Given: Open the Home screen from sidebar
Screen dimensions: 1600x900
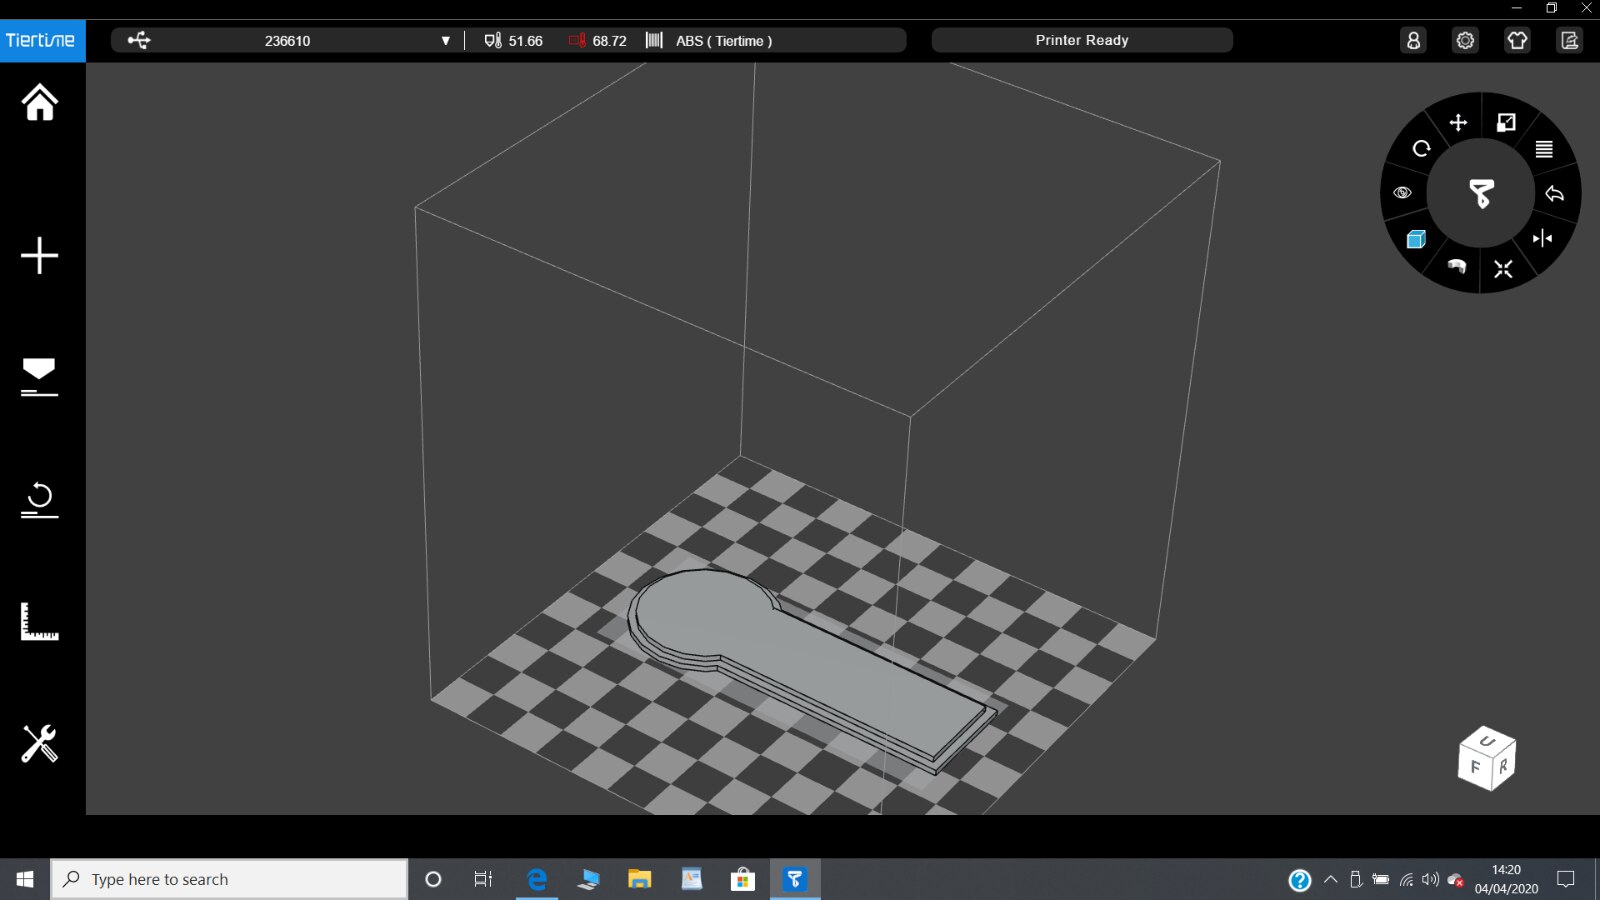Looking at the screenshot, I should pos(40,102).
